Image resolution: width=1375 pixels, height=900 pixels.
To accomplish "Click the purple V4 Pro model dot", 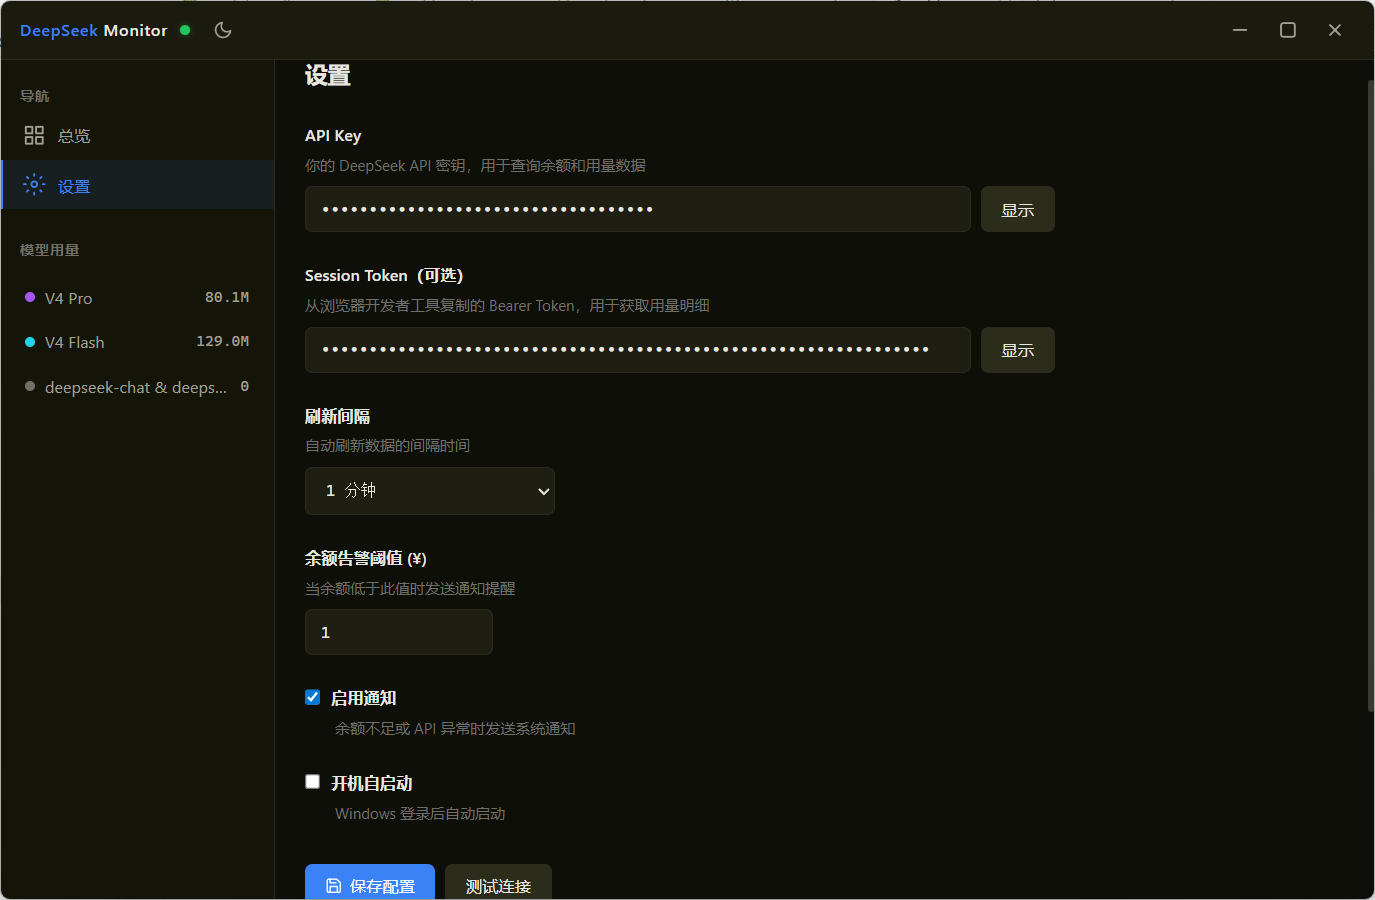I will click(30, 297).
